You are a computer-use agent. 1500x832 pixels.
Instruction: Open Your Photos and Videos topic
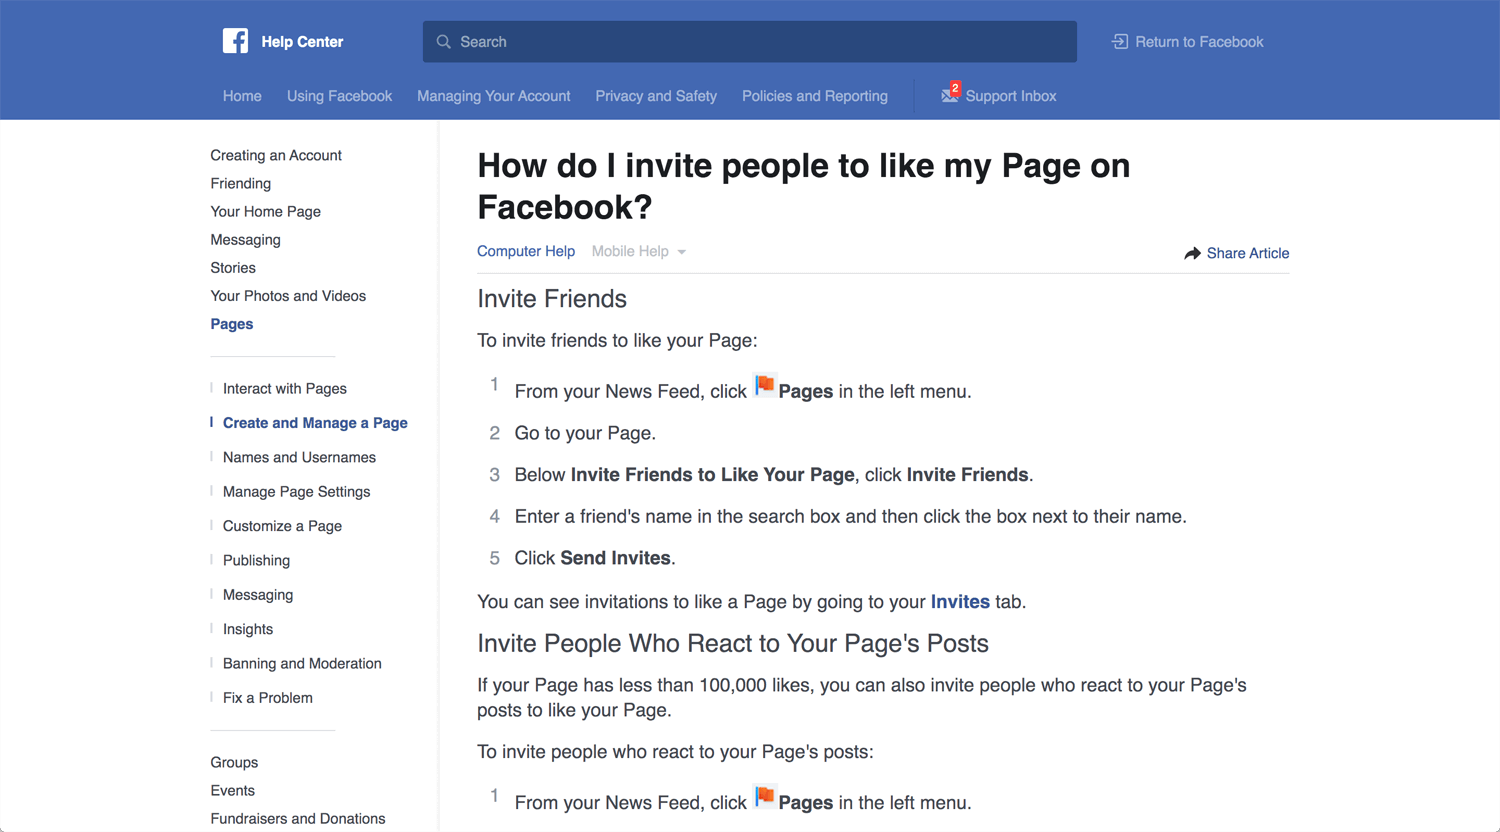pos(288,295)
